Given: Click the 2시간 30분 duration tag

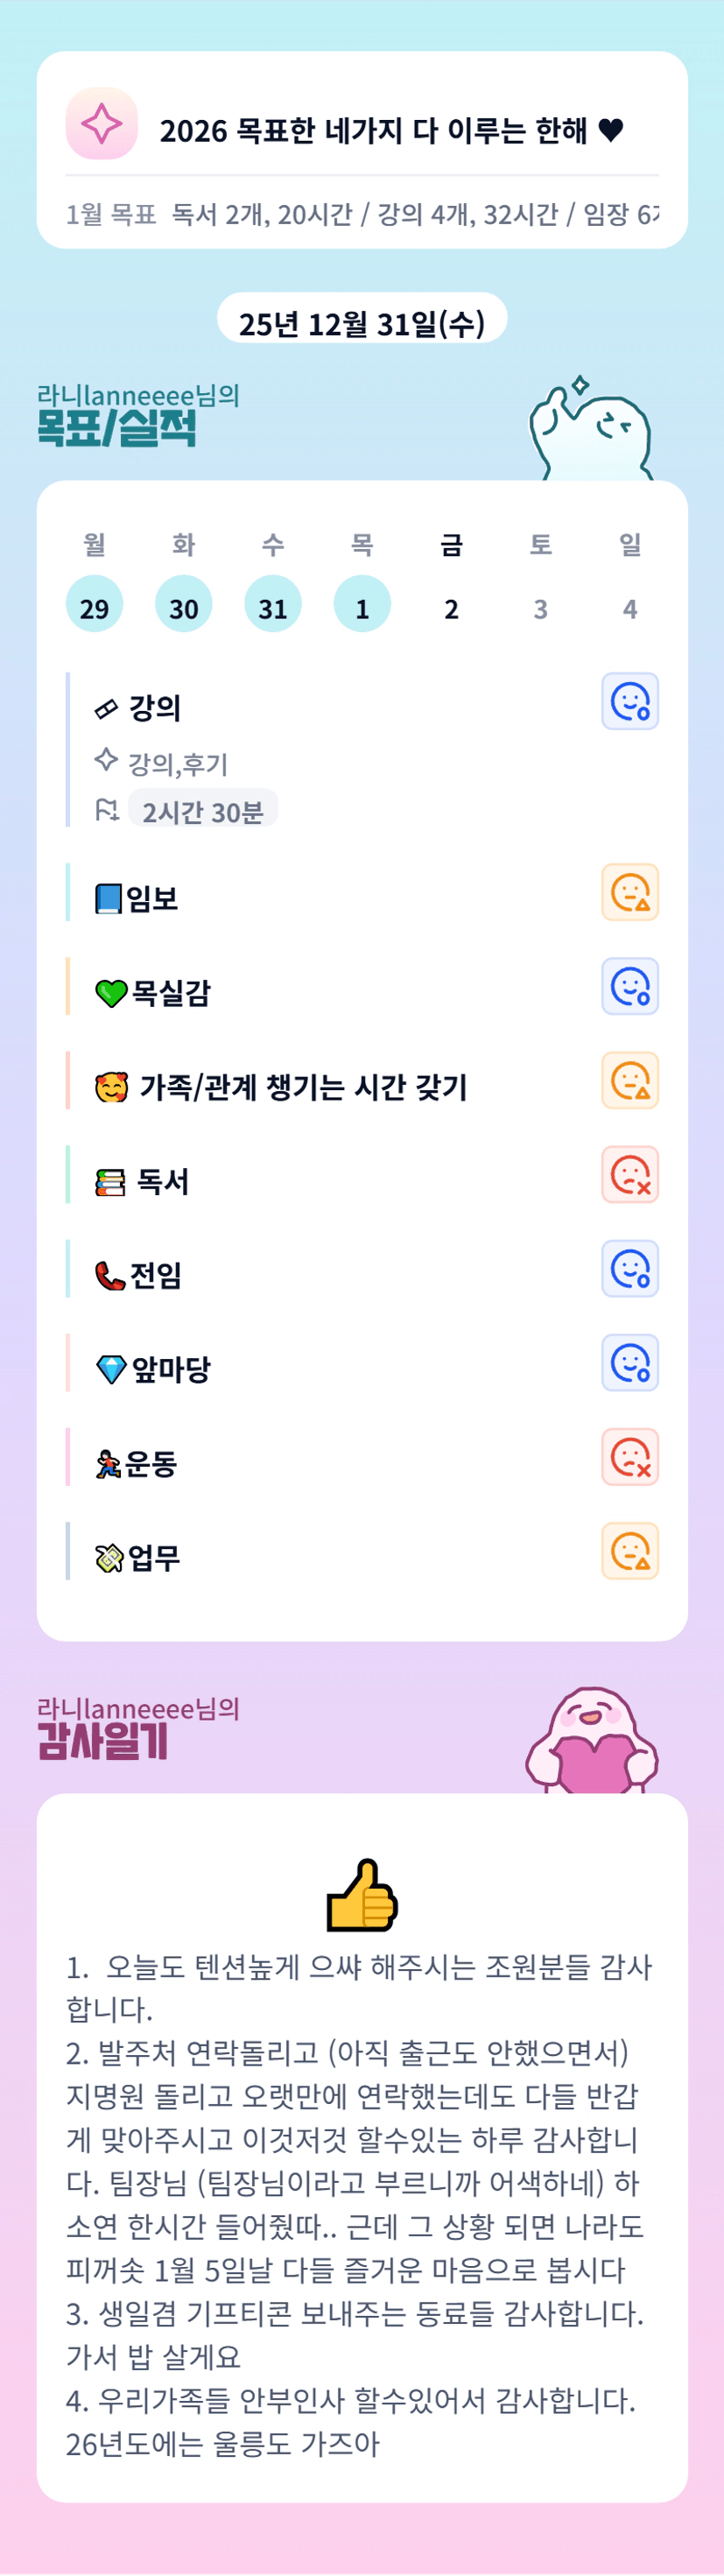Looking at the screenshot, I should click(203, 811).
